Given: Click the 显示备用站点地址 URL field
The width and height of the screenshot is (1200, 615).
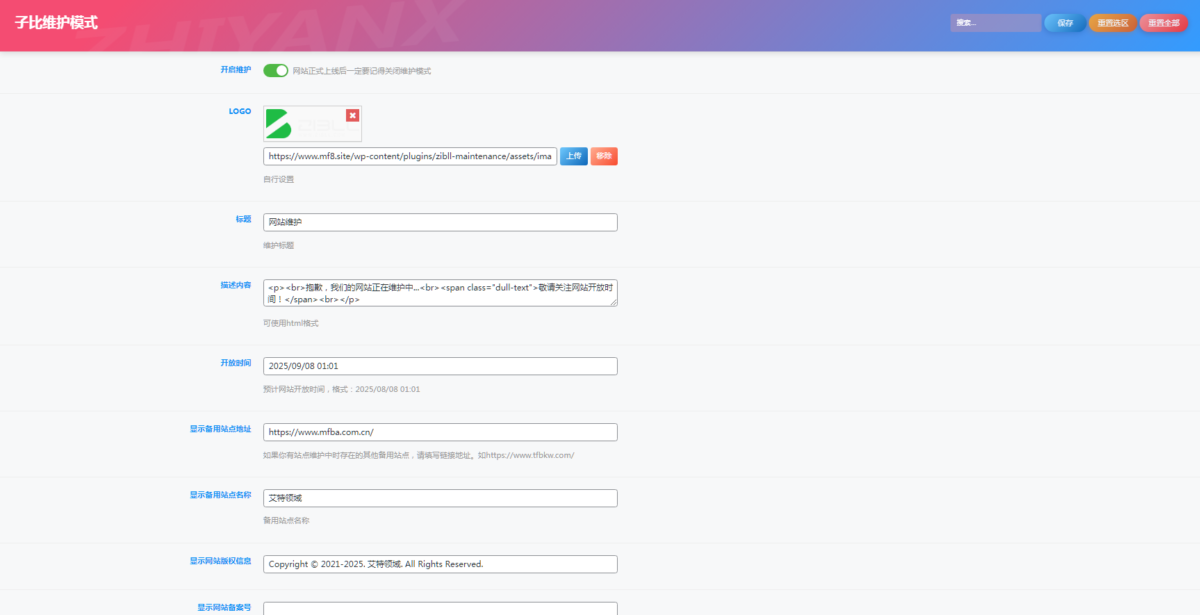Looking at the screenshot, I should click(440, 432).
